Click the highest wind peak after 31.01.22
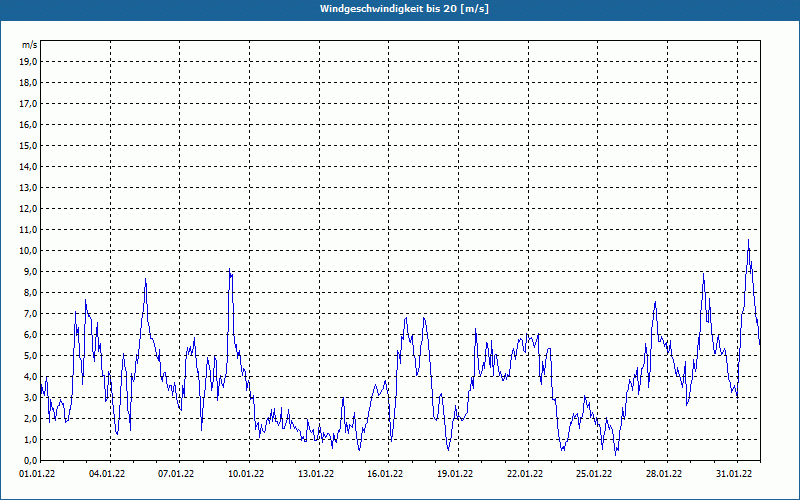The image size is (800, 500). [x=748, y=240]
